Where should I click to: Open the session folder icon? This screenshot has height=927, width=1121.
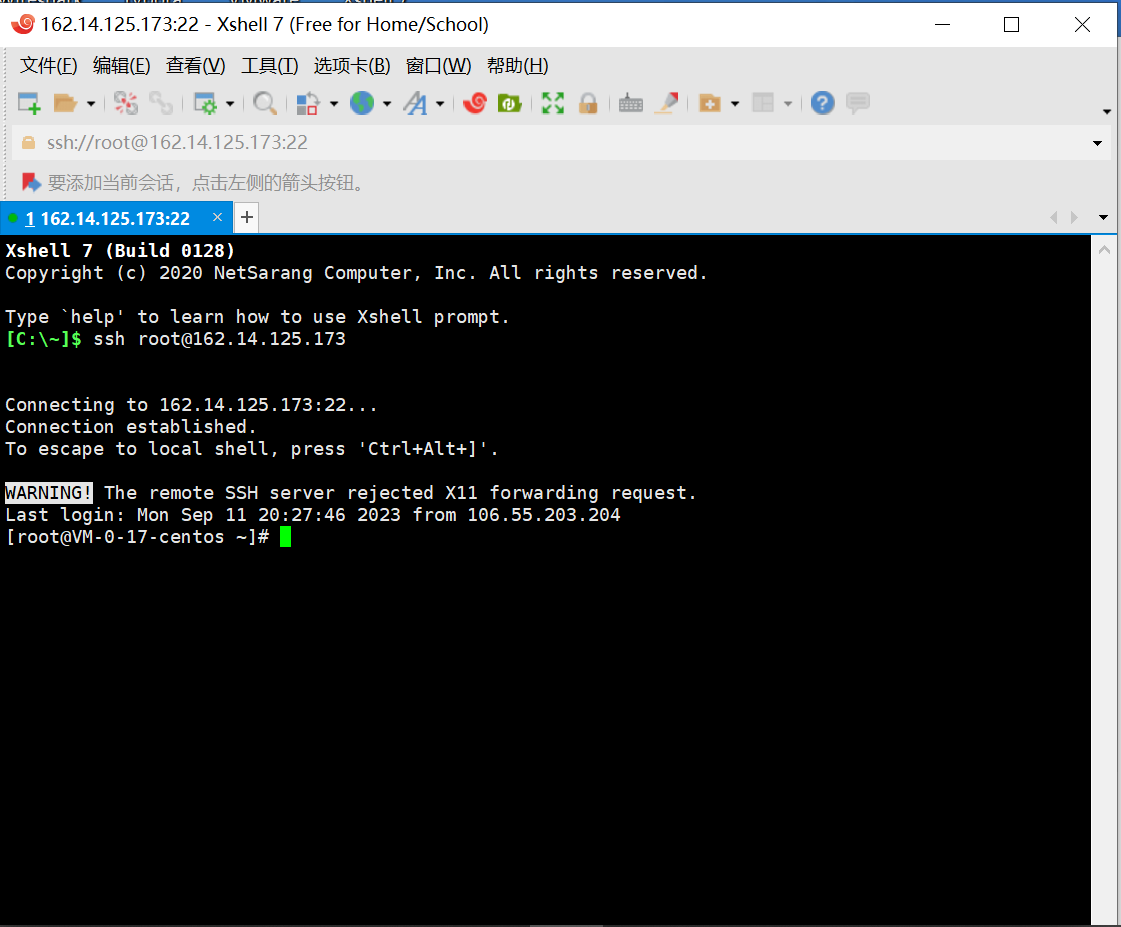(x=65, y=103)
